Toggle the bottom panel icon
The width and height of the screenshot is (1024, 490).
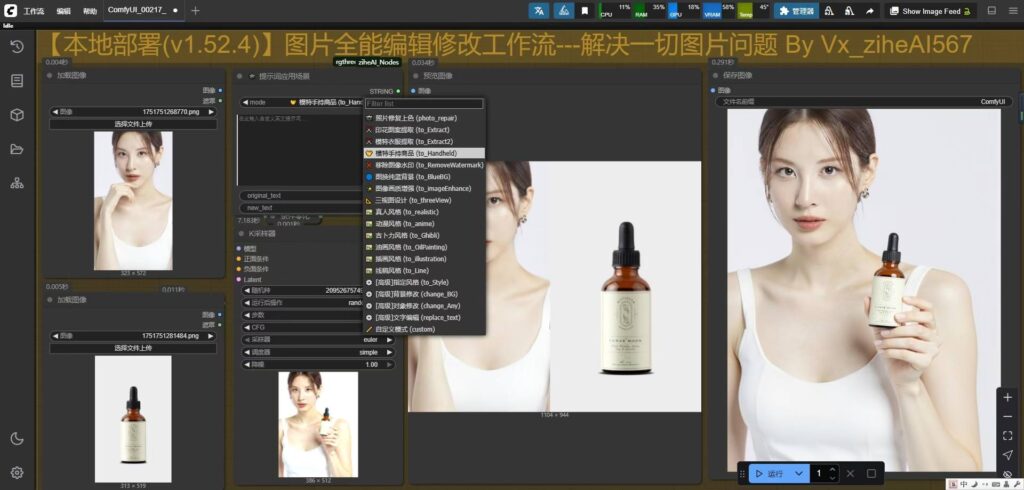992,10
